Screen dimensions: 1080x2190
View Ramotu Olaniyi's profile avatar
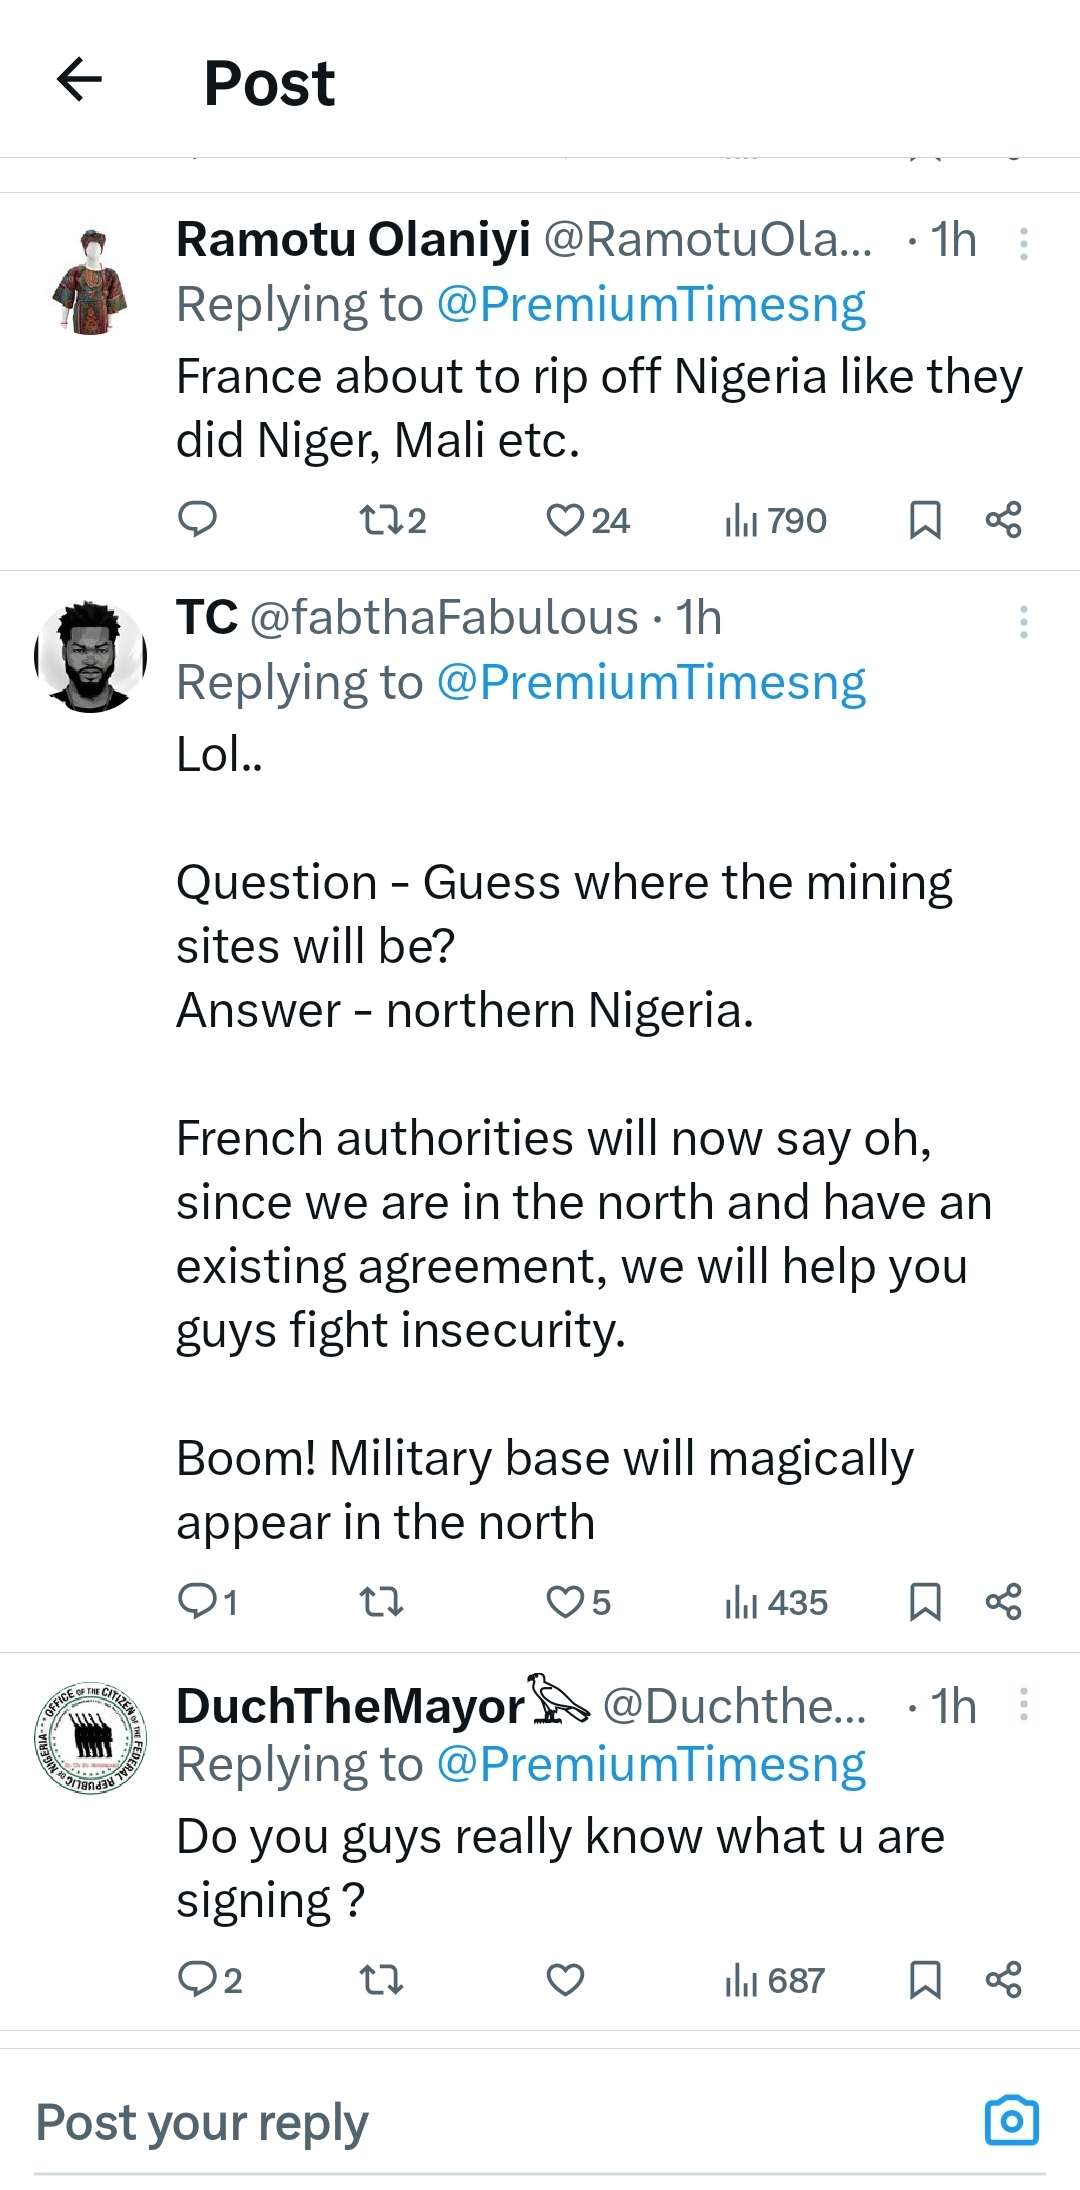[91, 281]
